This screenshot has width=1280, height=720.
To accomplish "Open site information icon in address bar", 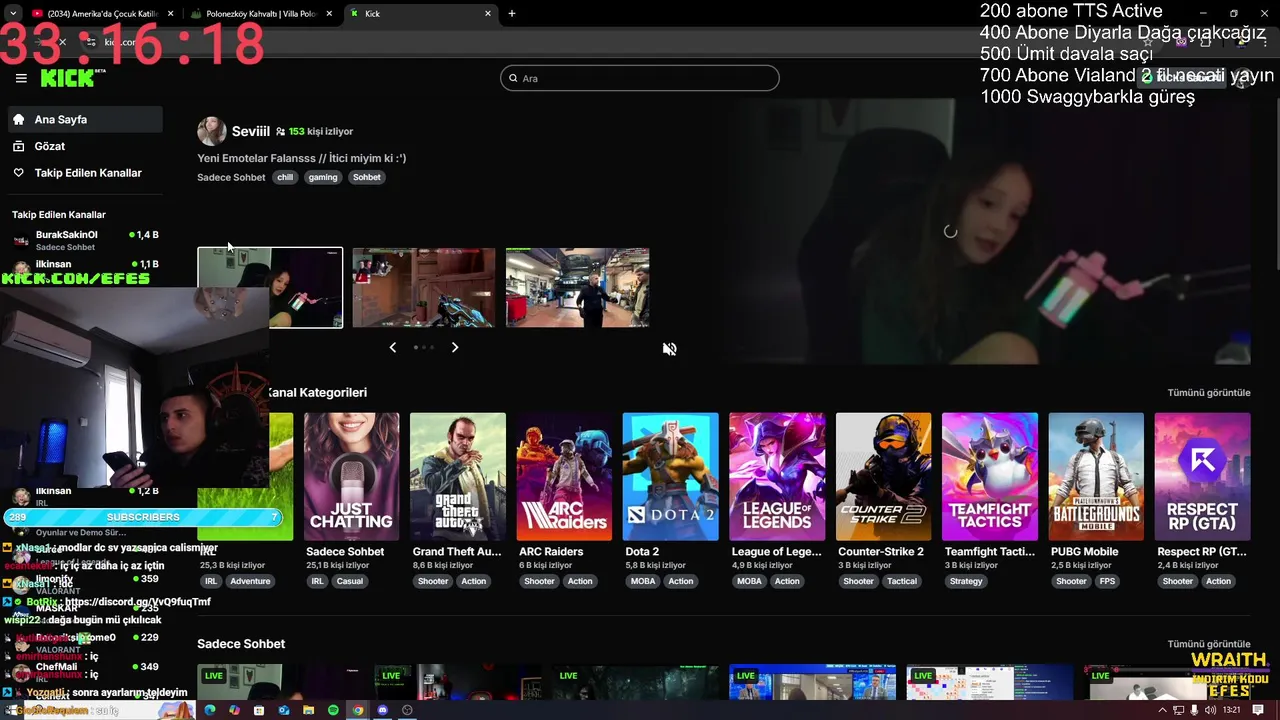I will point(91,42).
